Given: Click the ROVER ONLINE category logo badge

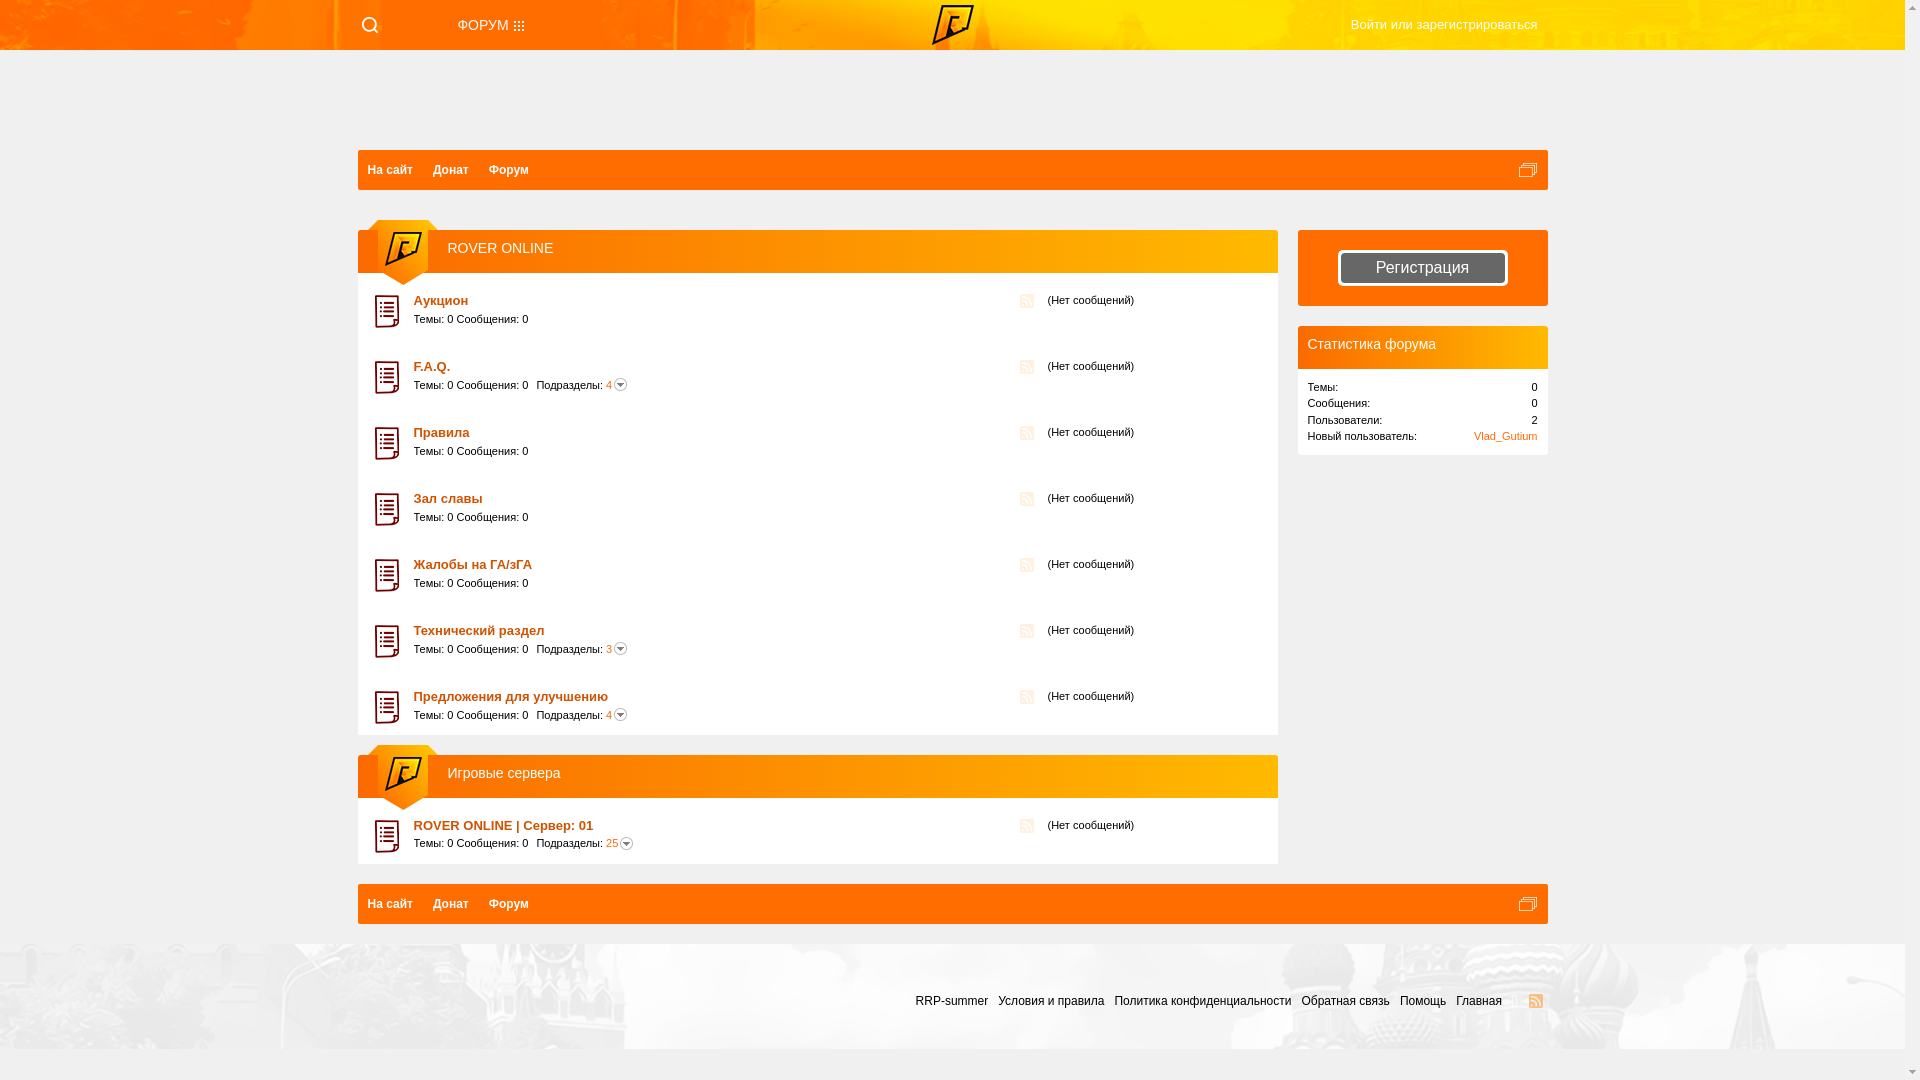Looking at the screenshot, I should (403, 251).
